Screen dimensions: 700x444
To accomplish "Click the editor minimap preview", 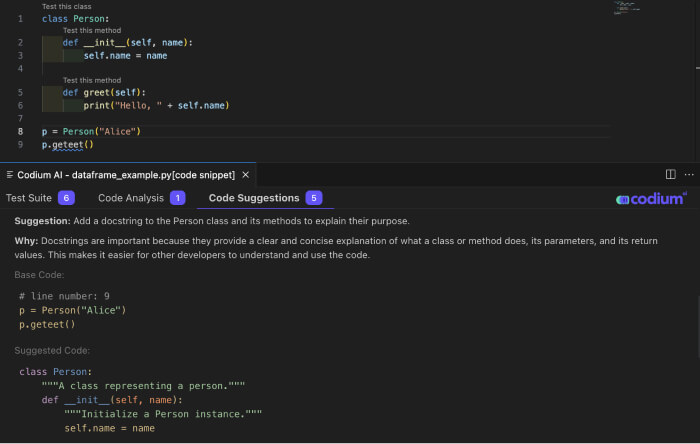I will (x=626, y=8).
